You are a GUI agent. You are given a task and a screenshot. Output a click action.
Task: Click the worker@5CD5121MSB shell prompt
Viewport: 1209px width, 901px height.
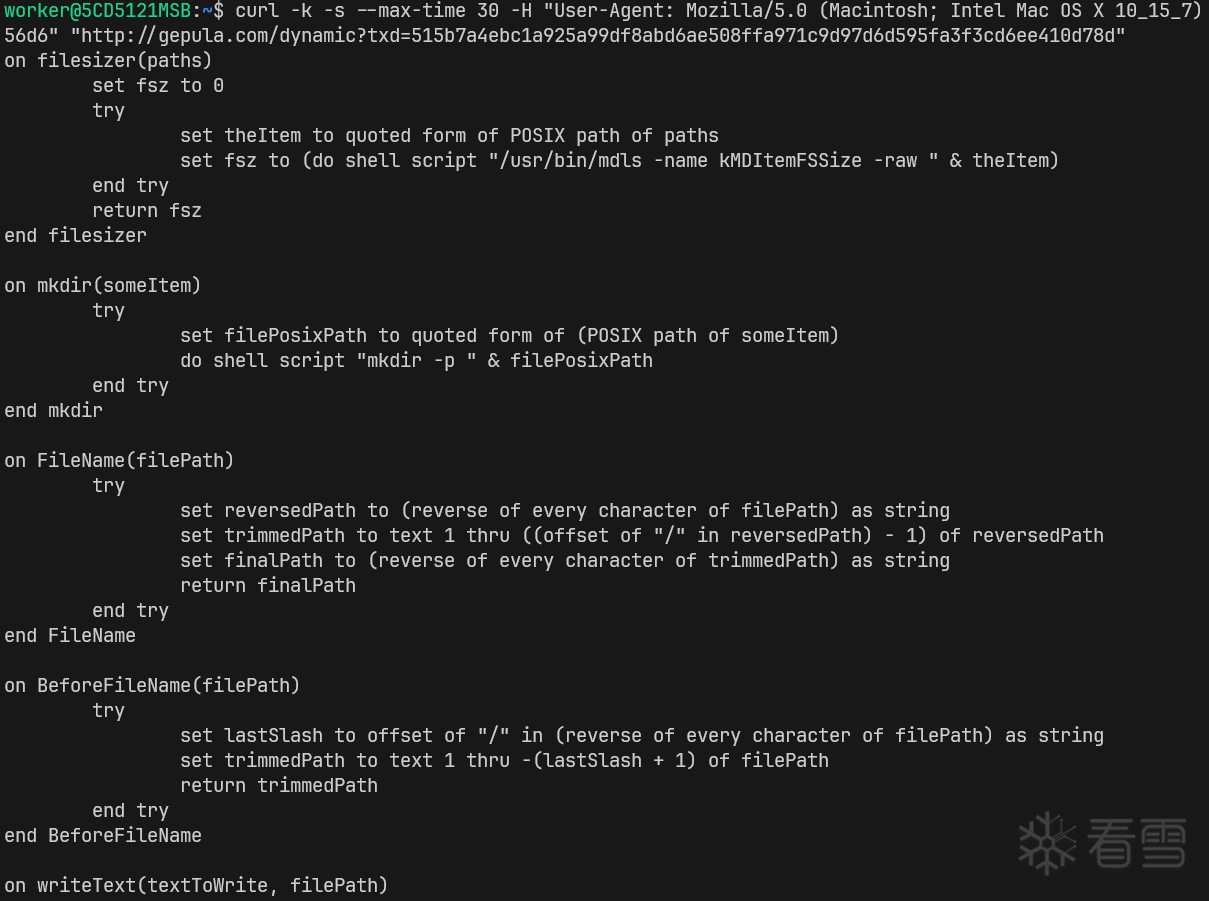click(97, 11)
